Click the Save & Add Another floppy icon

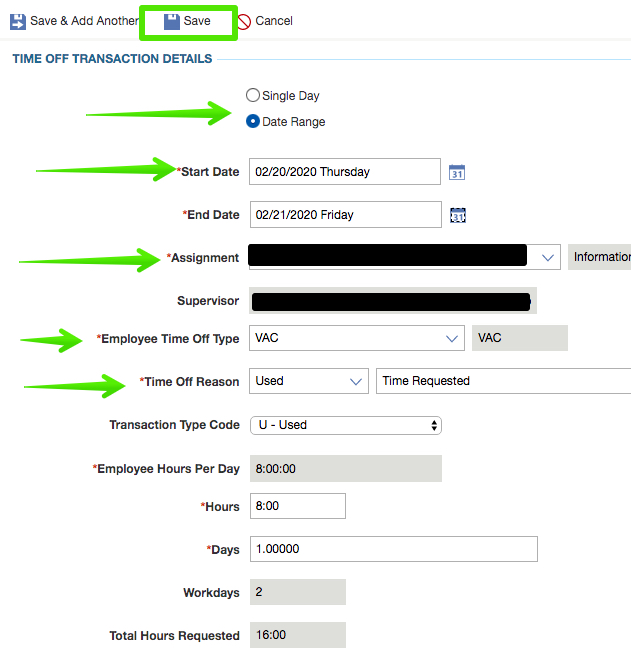18,21
